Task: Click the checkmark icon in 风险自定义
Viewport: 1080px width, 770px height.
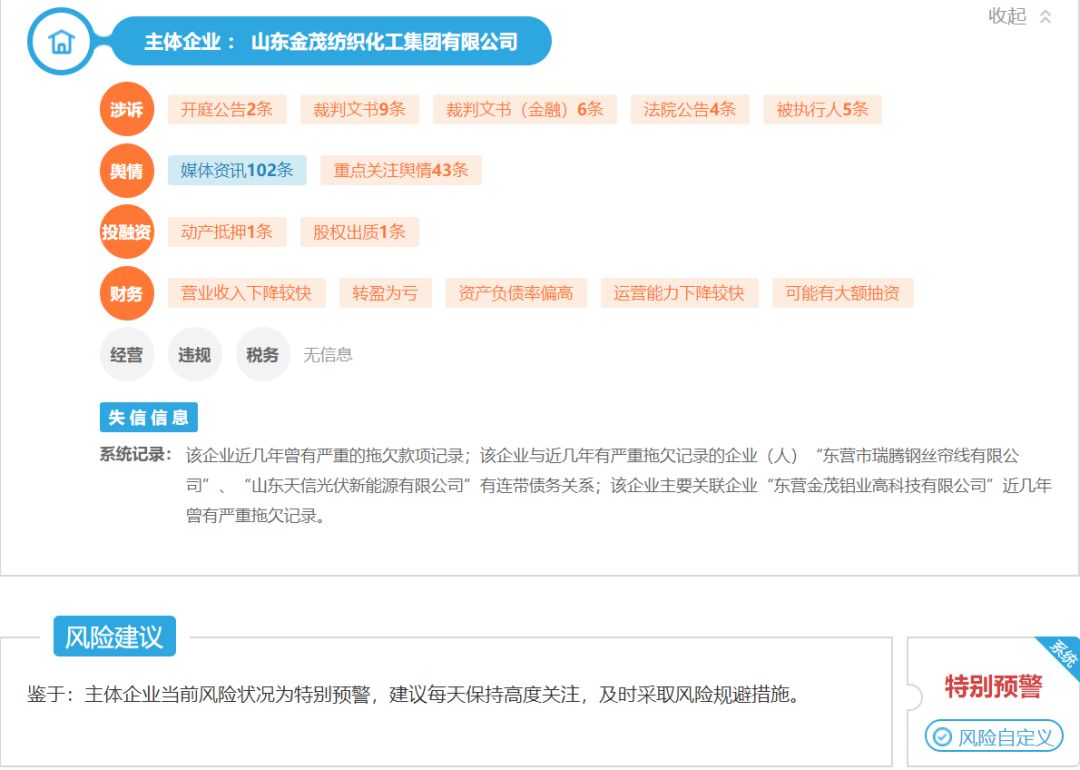Action: [x=943, y=735]
